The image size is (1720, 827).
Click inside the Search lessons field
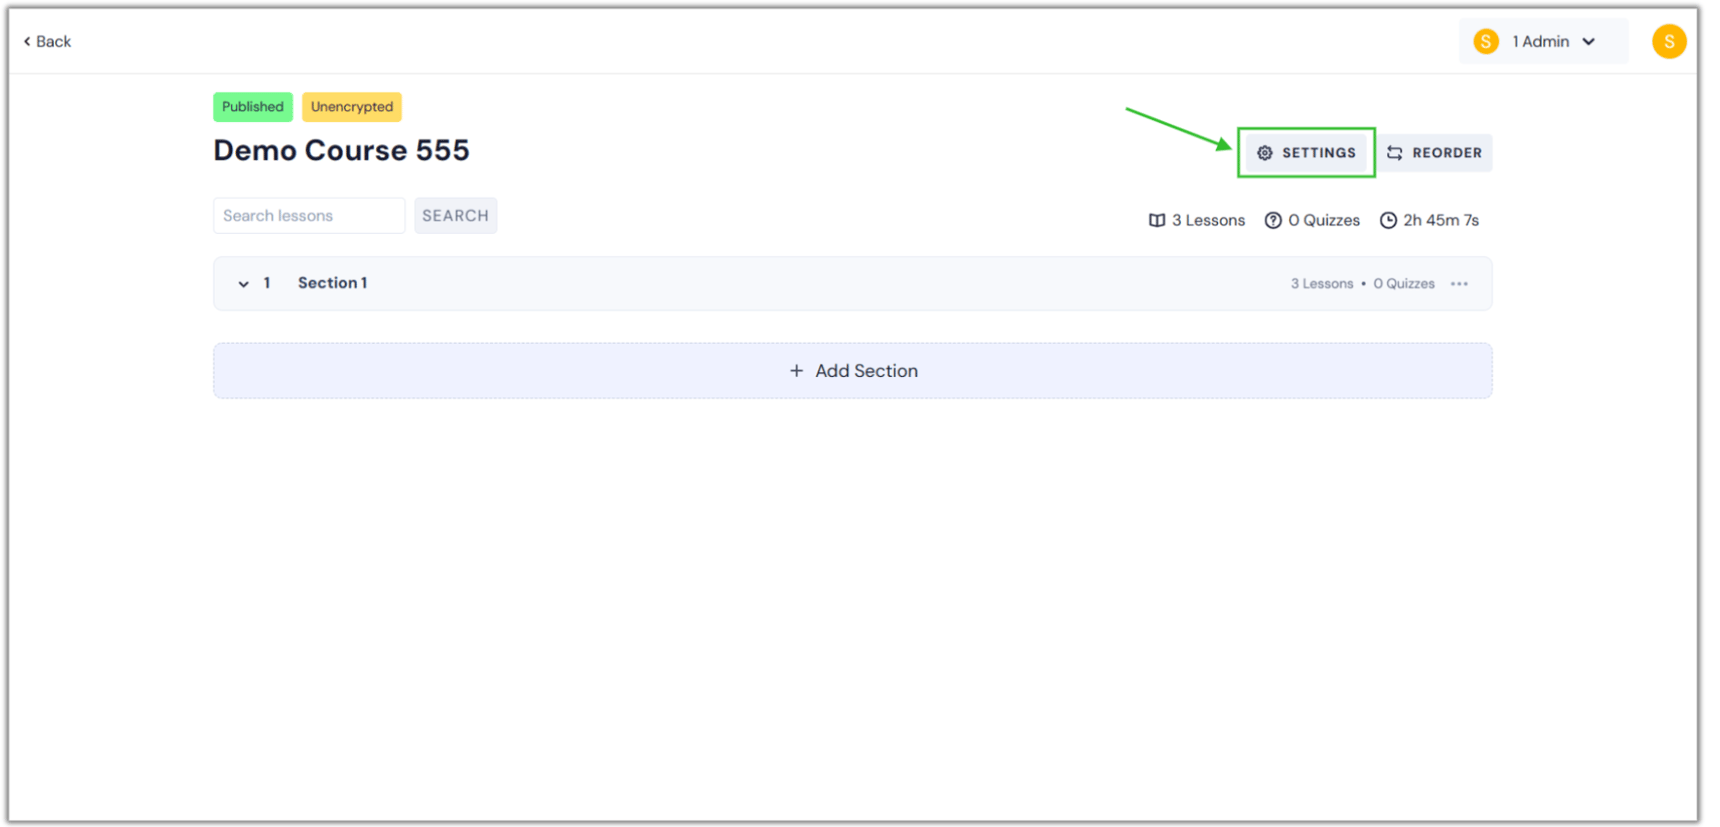click(x=308, y=215)
